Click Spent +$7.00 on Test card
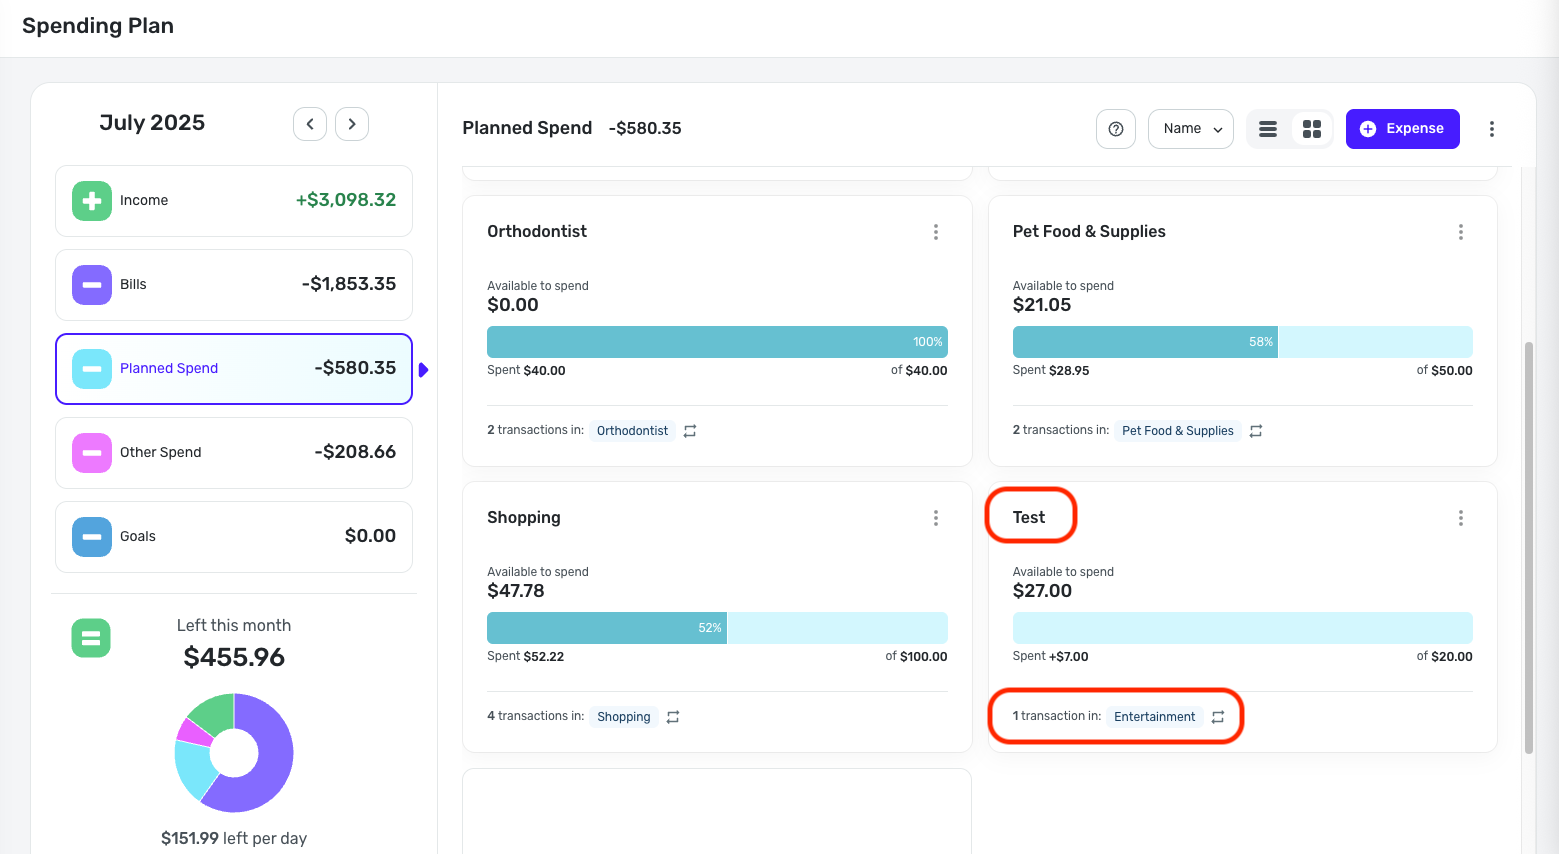 pos(1050,657)
